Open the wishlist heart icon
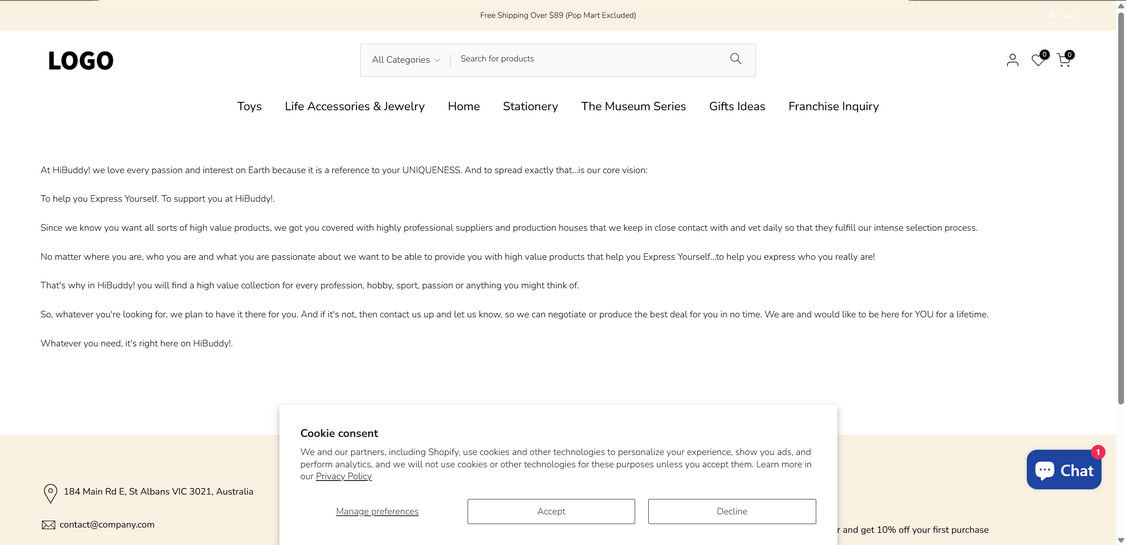The height and width of the screenshot is (545, 1126). point(1038,60)
